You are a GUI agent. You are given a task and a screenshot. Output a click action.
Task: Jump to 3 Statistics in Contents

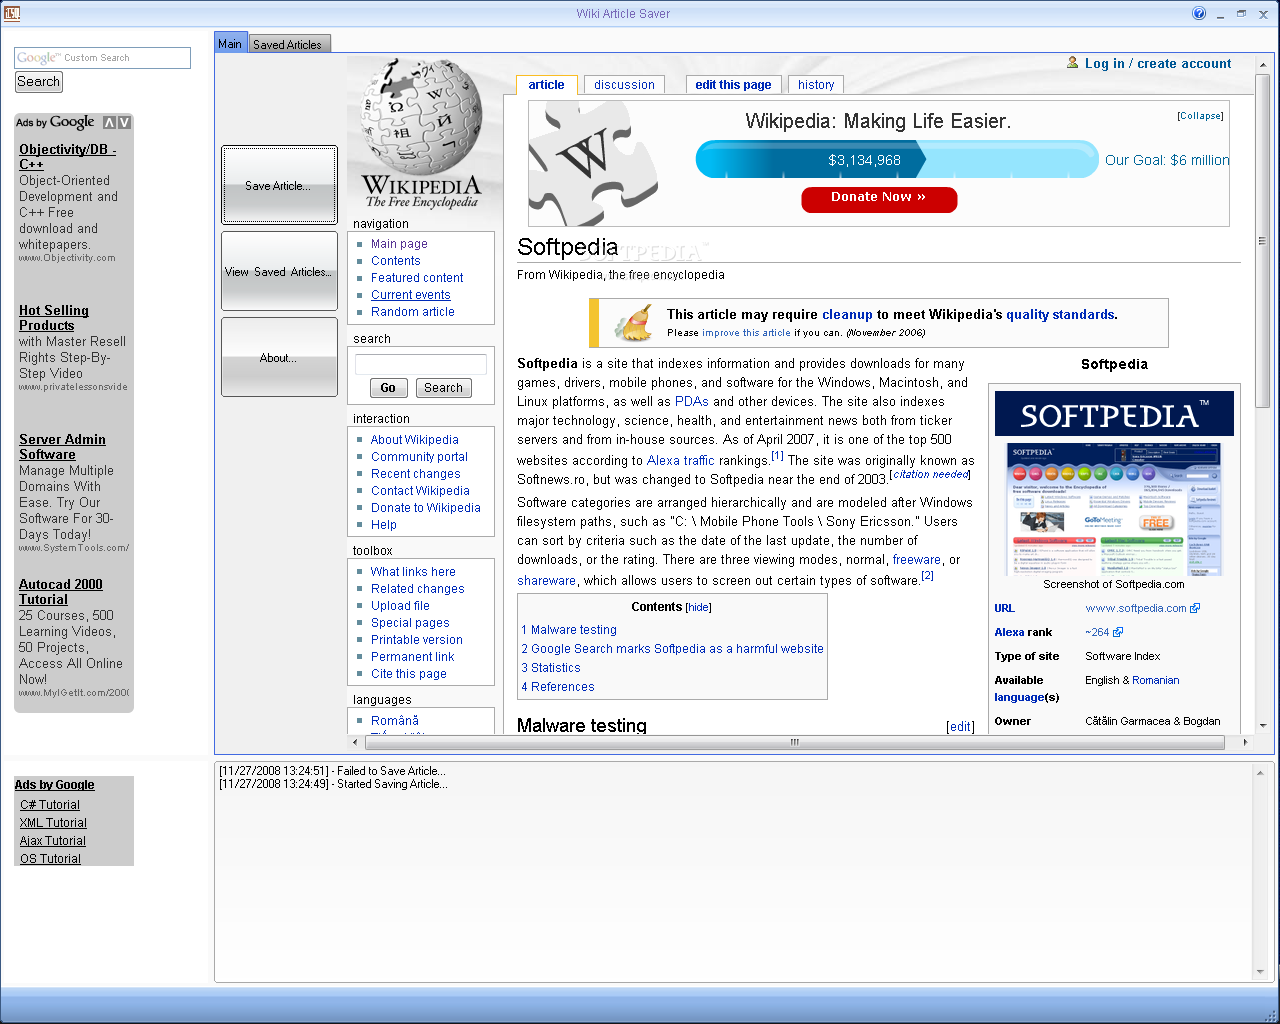pos(551,668)
